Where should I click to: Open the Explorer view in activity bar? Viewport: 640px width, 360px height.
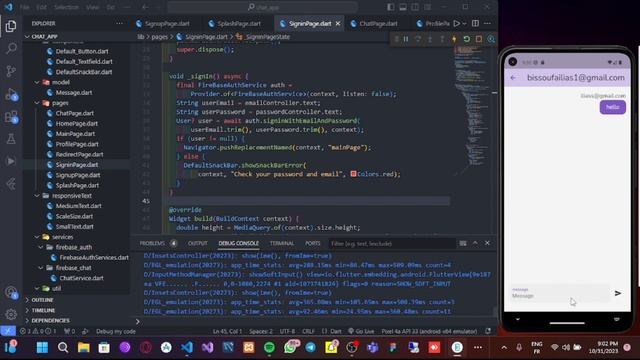(11, 27)
